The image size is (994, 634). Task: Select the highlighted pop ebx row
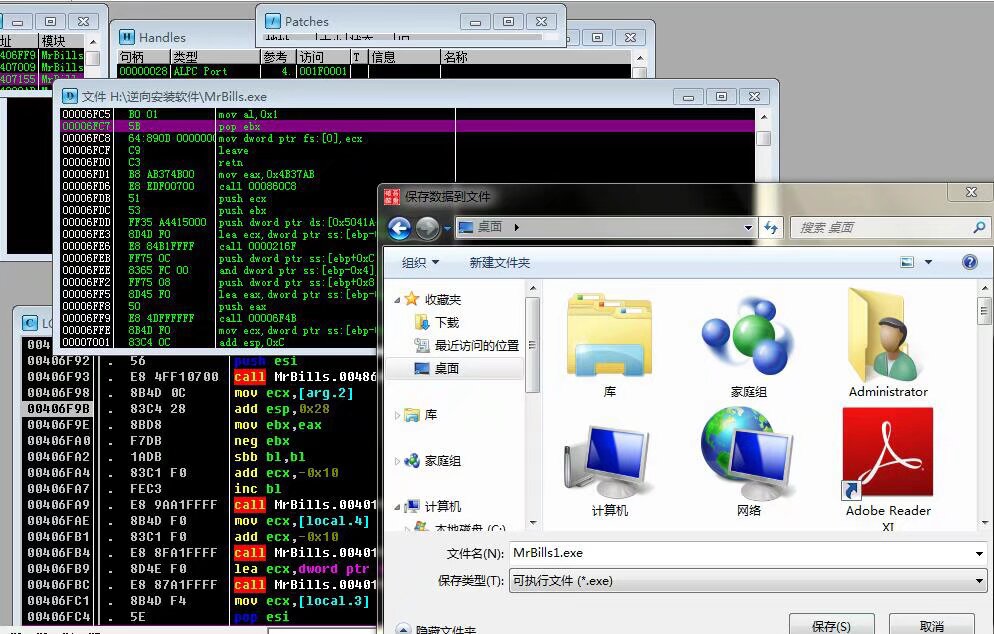408,126
